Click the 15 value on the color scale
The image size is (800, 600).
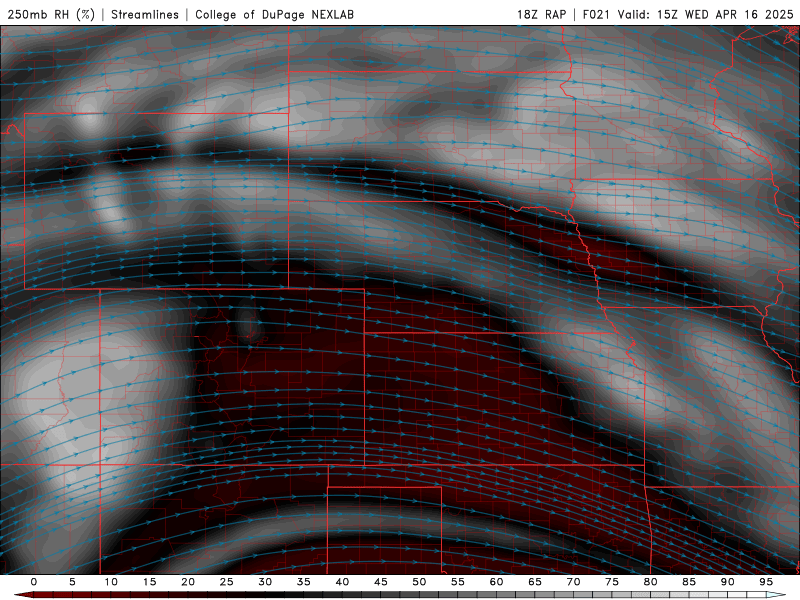[x=149, y=582]
